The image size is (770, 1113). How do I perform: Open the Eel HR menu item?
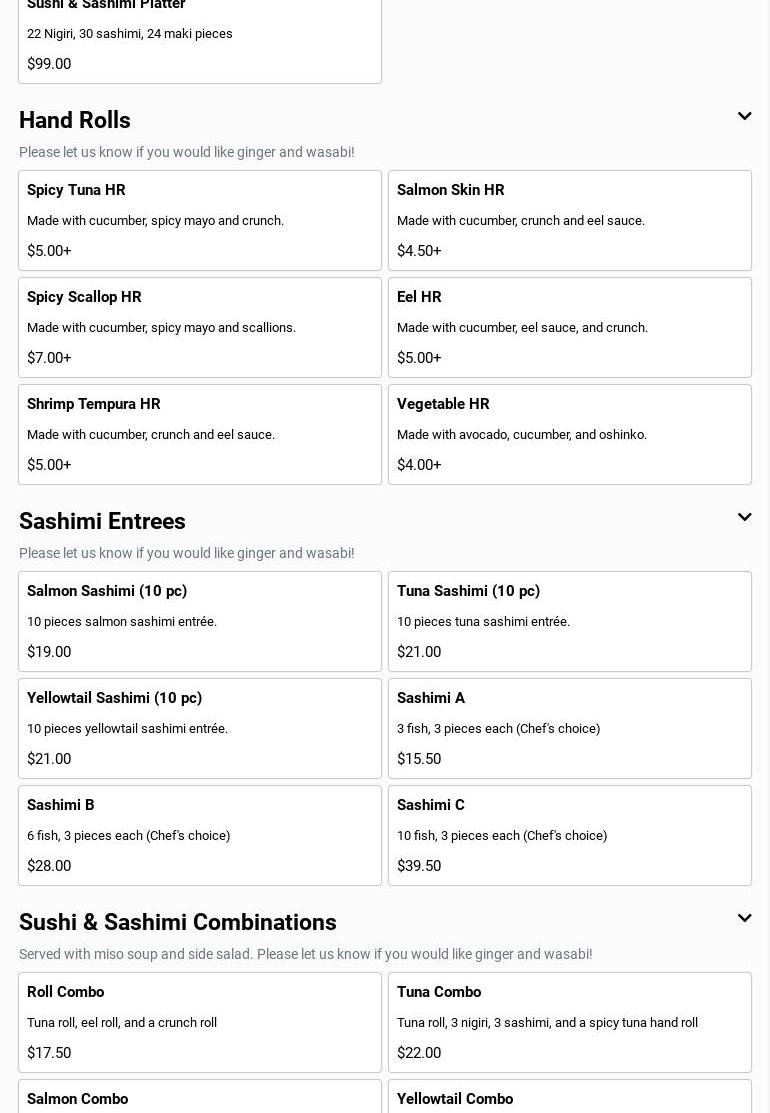click(x=570, y=327)
